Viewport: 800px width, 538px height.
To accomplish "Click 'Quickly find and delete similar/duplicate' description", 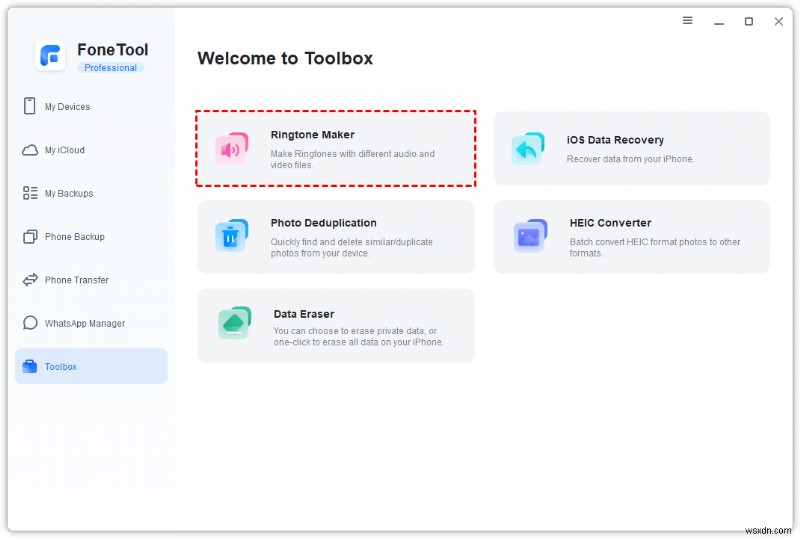I will click(x=352, y=248).
